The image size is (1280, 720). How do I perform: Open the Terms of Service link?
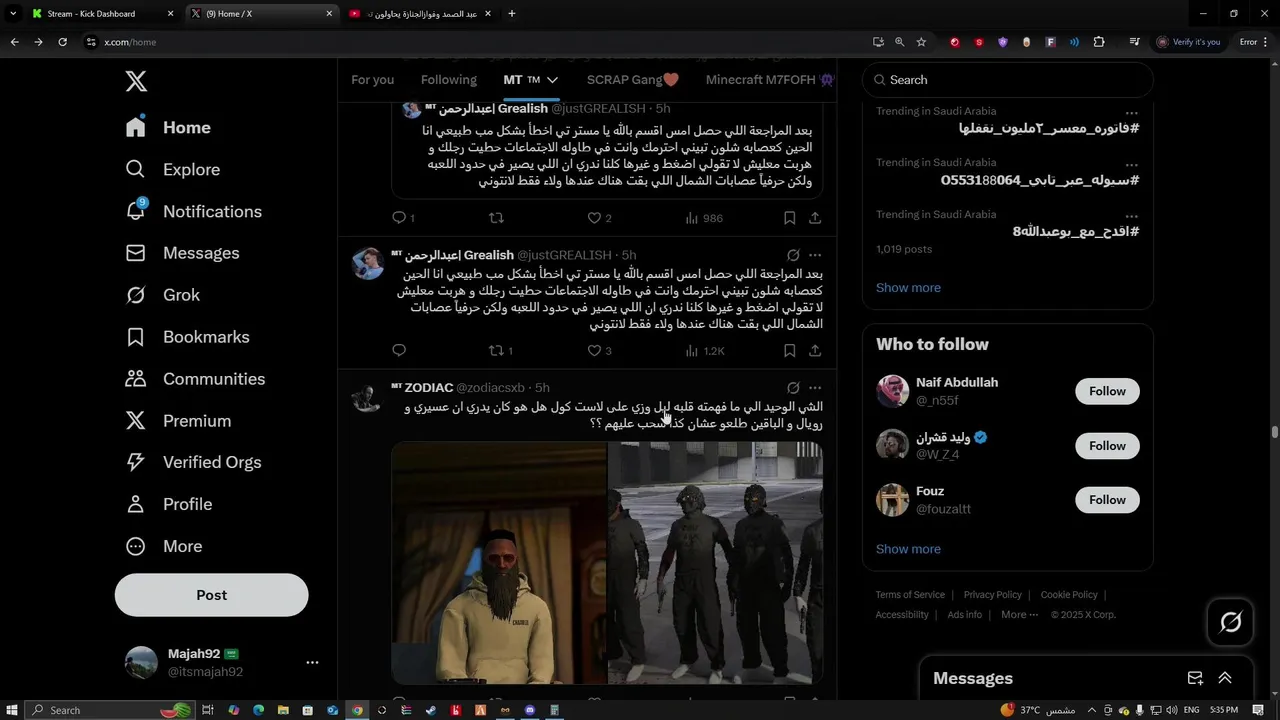point(910,595)
